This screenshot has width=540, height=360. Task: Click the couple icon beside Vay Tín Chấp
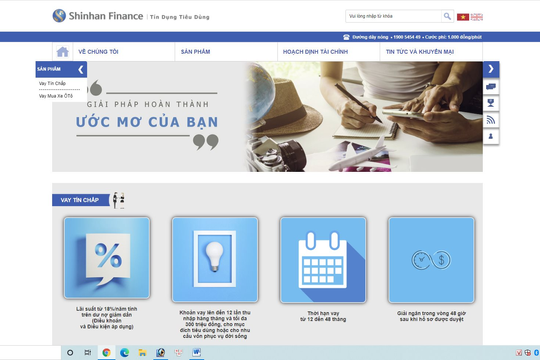(118, 200)
